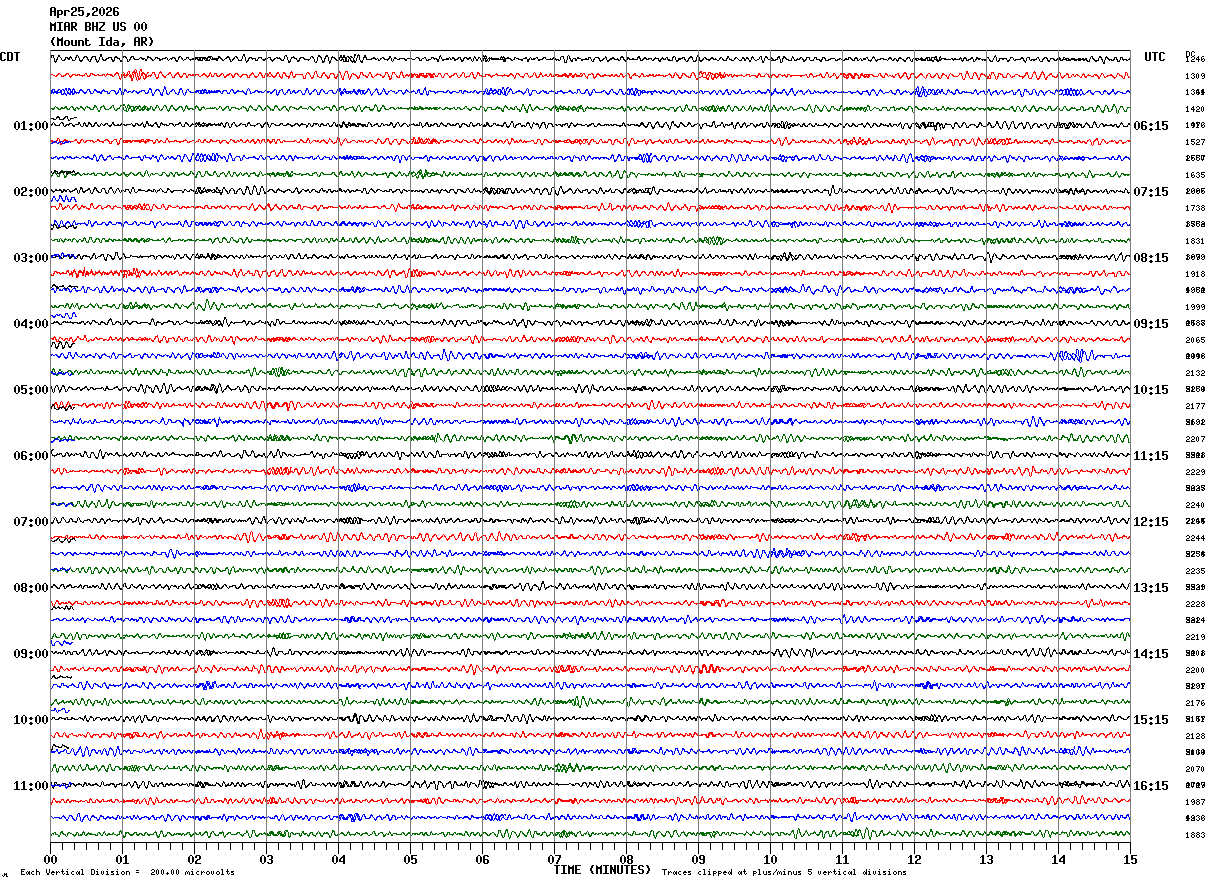Select the '05:00' CDT time label
Screen dimensions: 1210x886
coord(30,390)
